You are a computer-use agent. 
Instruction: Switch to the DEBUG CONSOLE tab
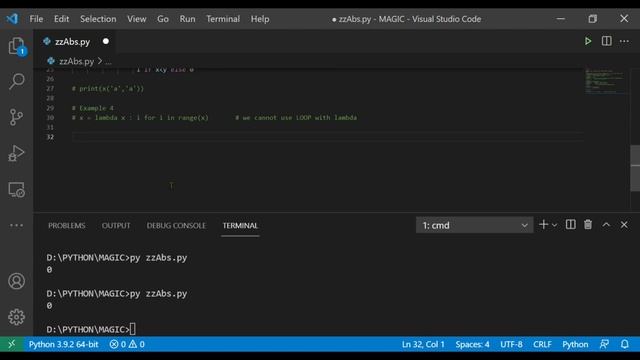176,225
